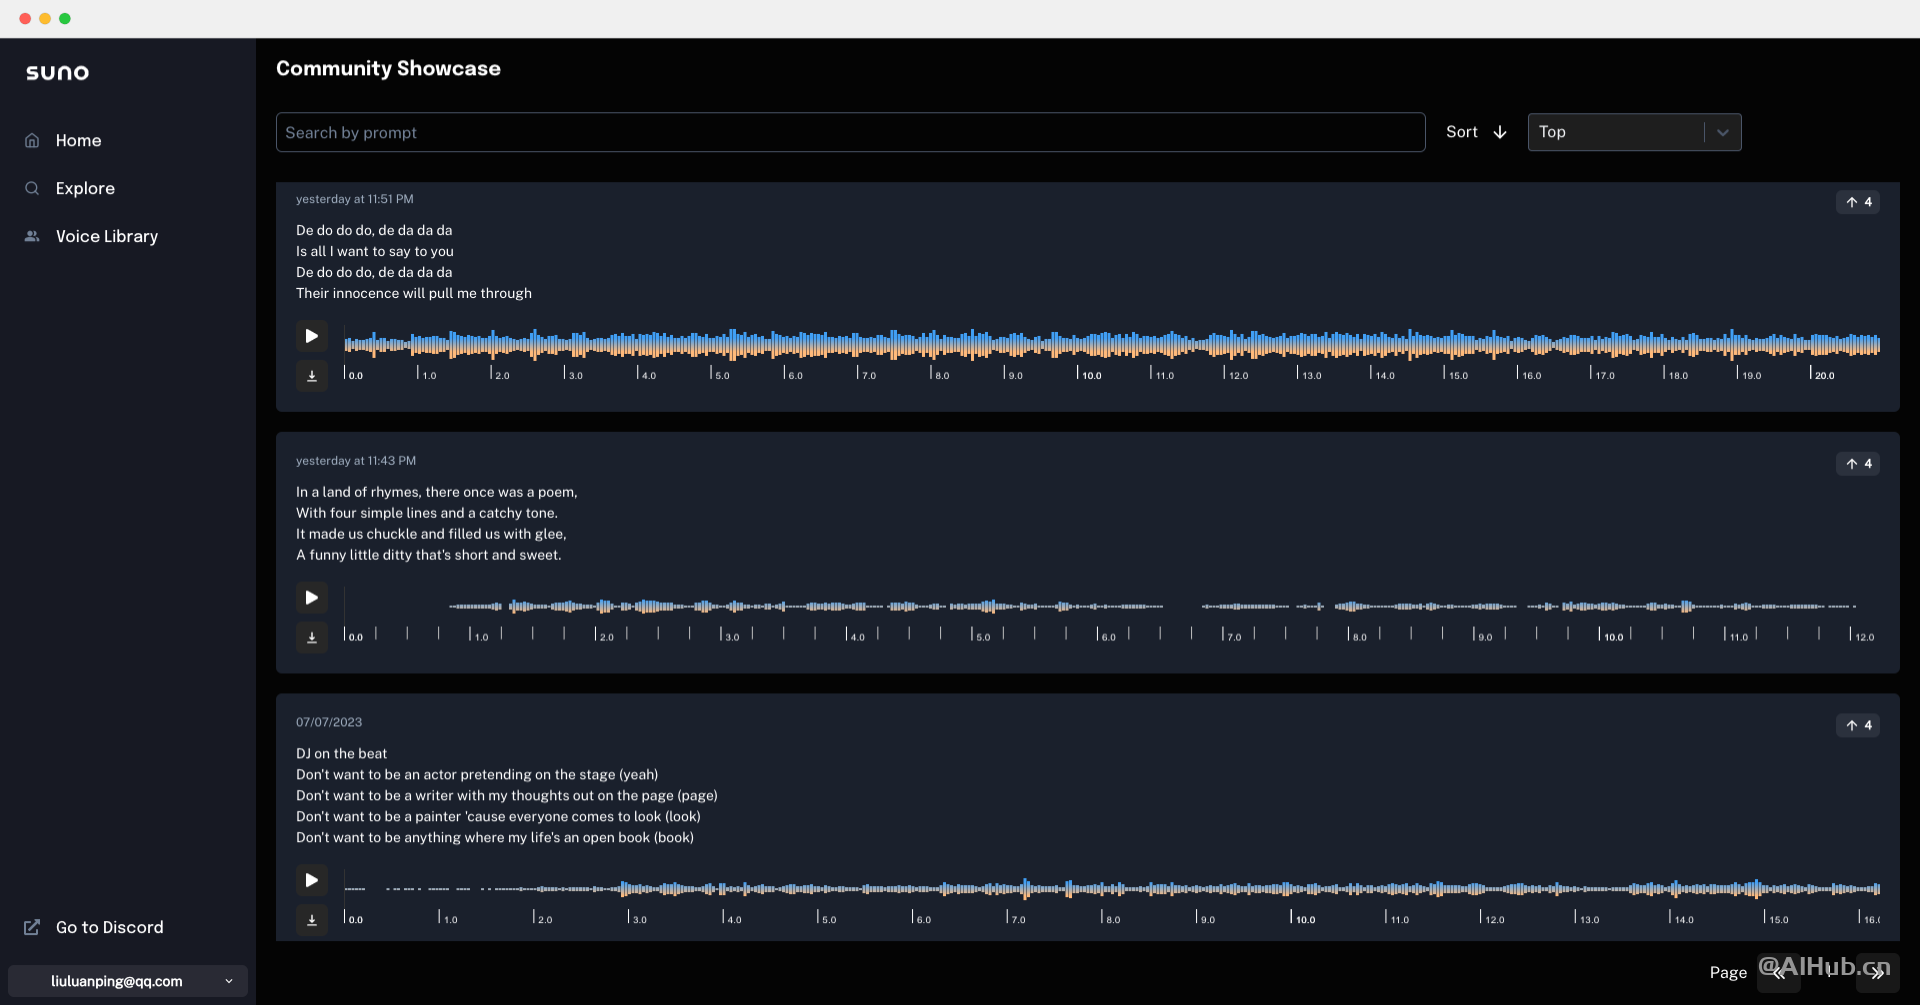Click lyric 'Their innocence will pull me through'
Screen dimensions: 1920x1005
tap(414, 293)
